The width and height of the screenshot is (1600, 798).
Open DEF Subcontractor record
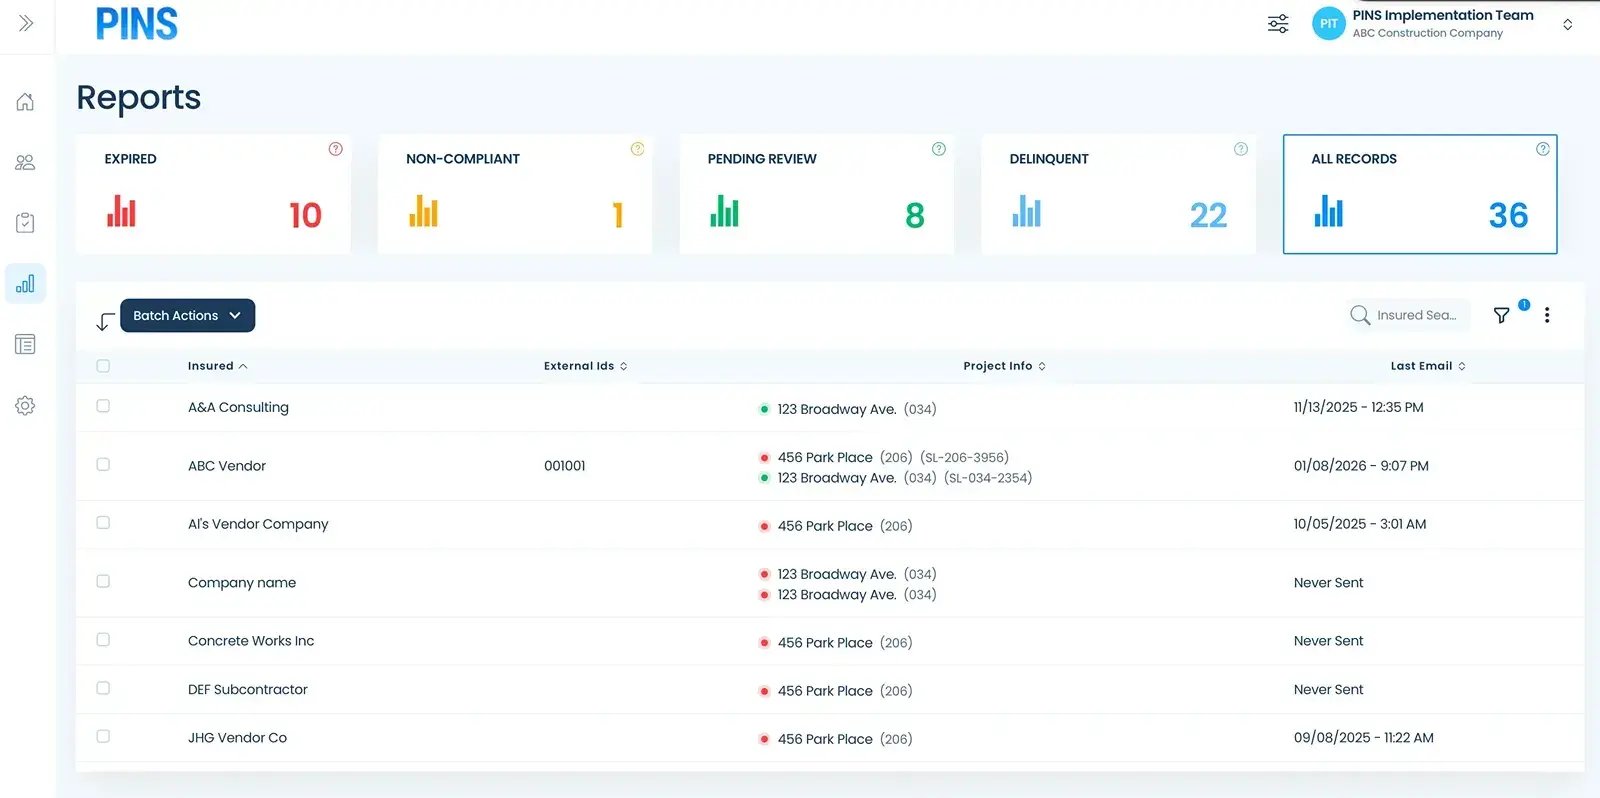pos(248,689)
